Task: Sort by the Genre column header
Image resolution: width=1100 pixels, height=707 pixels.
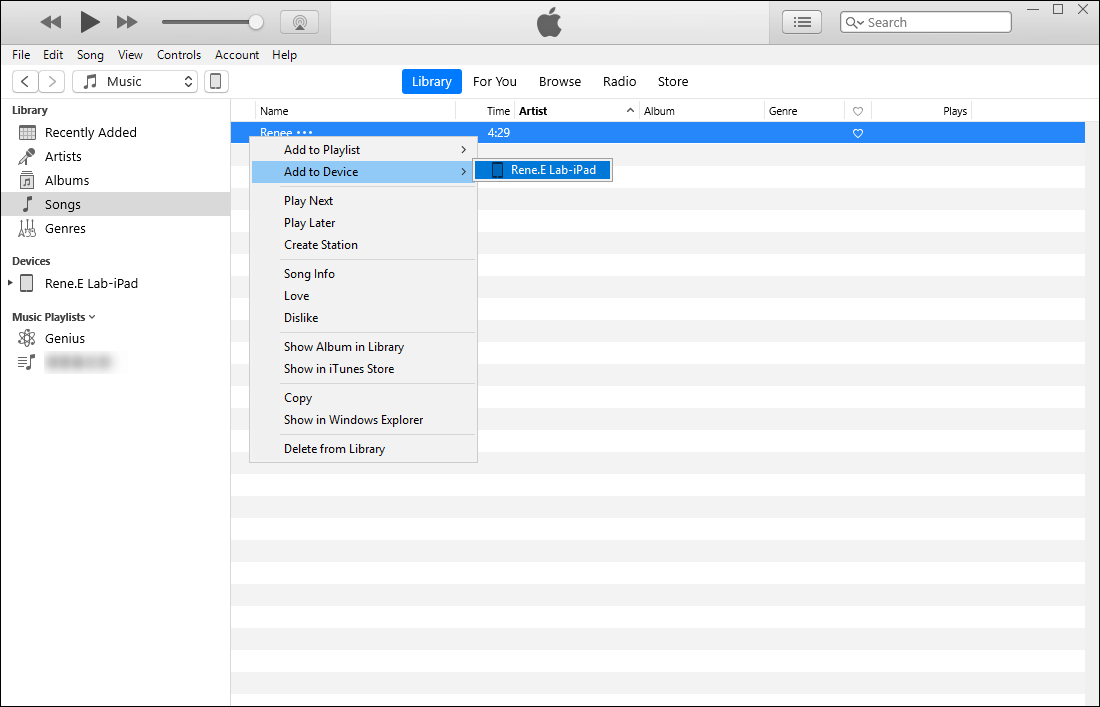Action: 804,111
